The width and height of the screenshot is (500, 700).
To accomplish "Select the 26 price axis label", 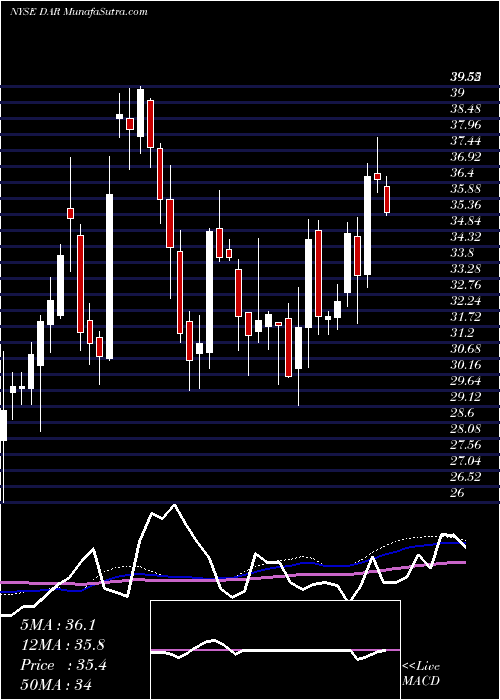I will (x=457, y=492).
